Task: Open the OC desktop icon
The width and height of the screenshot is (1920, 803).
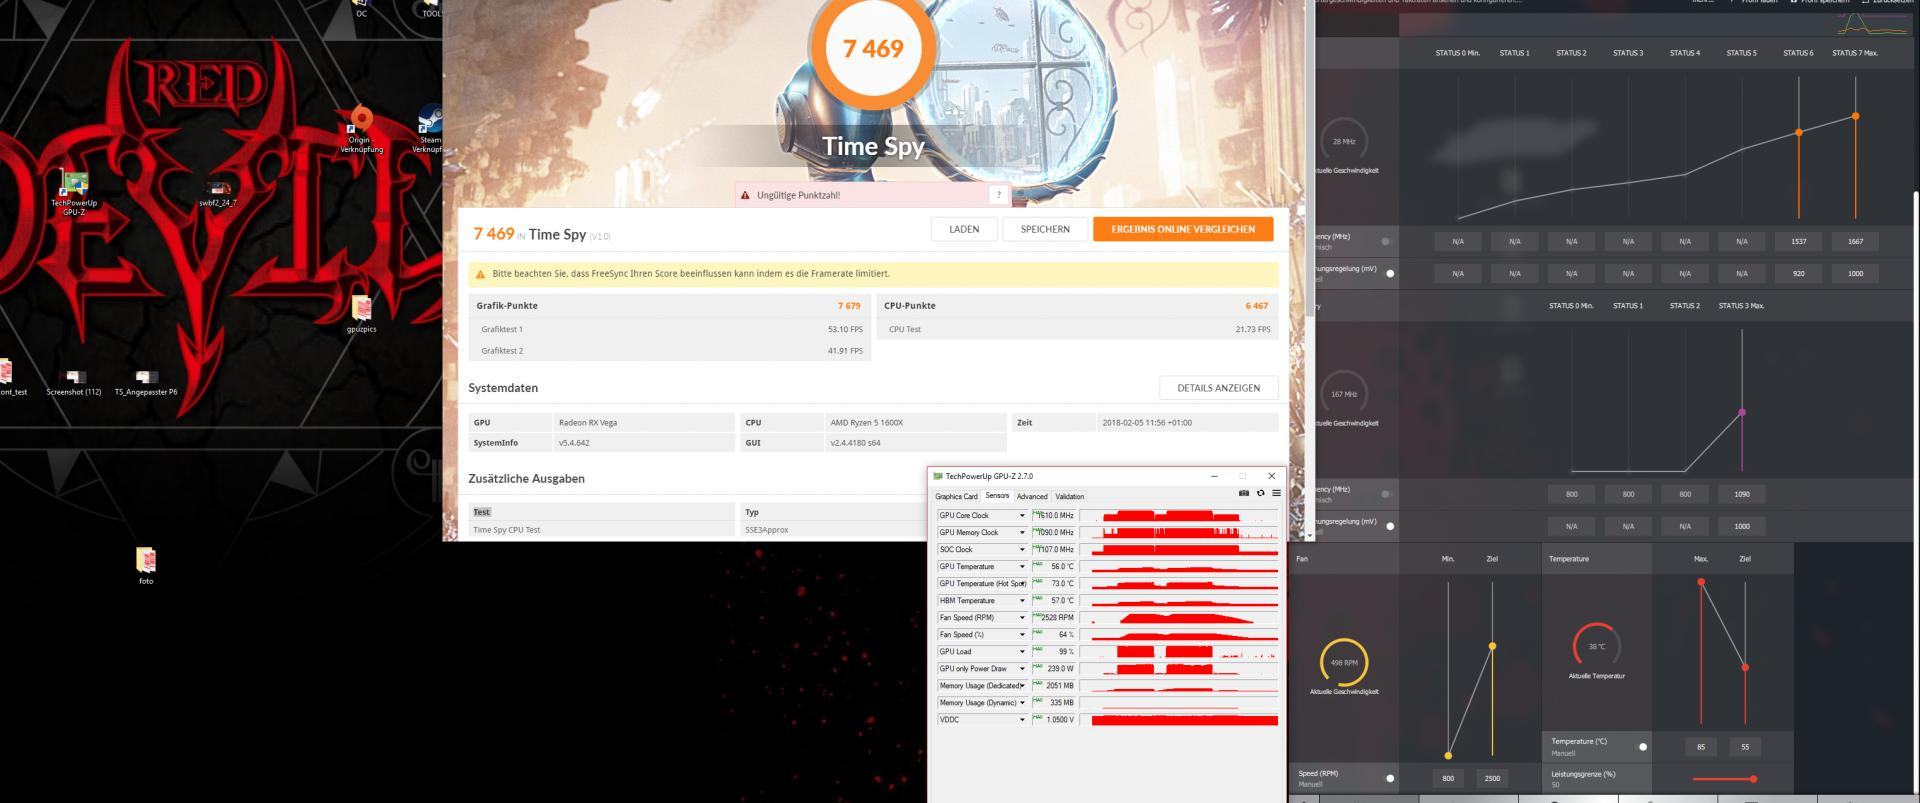Action: pos(361,9)
